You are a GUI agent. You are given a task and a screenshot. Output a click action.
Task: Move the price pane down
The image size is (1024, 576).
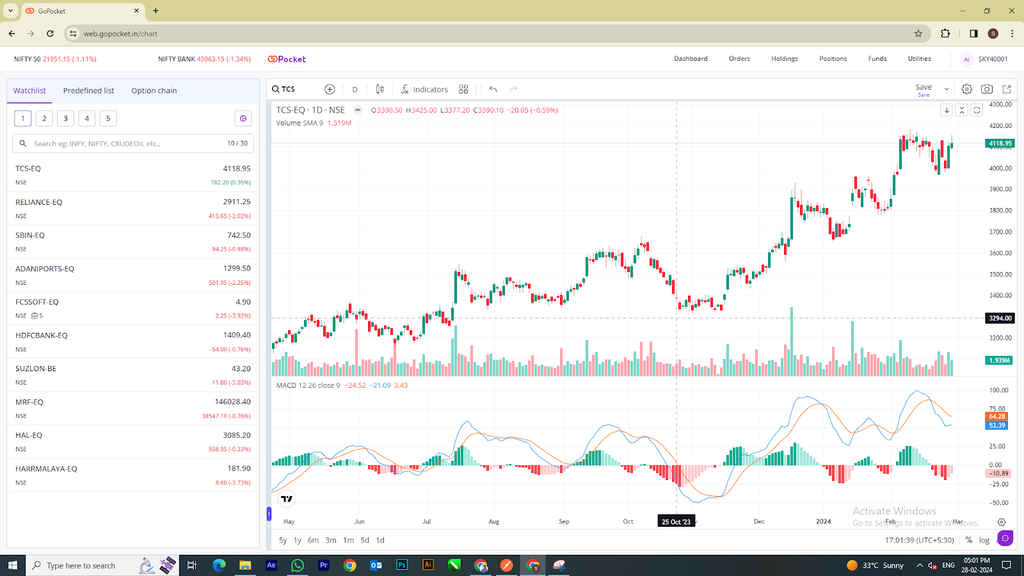point(946,110)
